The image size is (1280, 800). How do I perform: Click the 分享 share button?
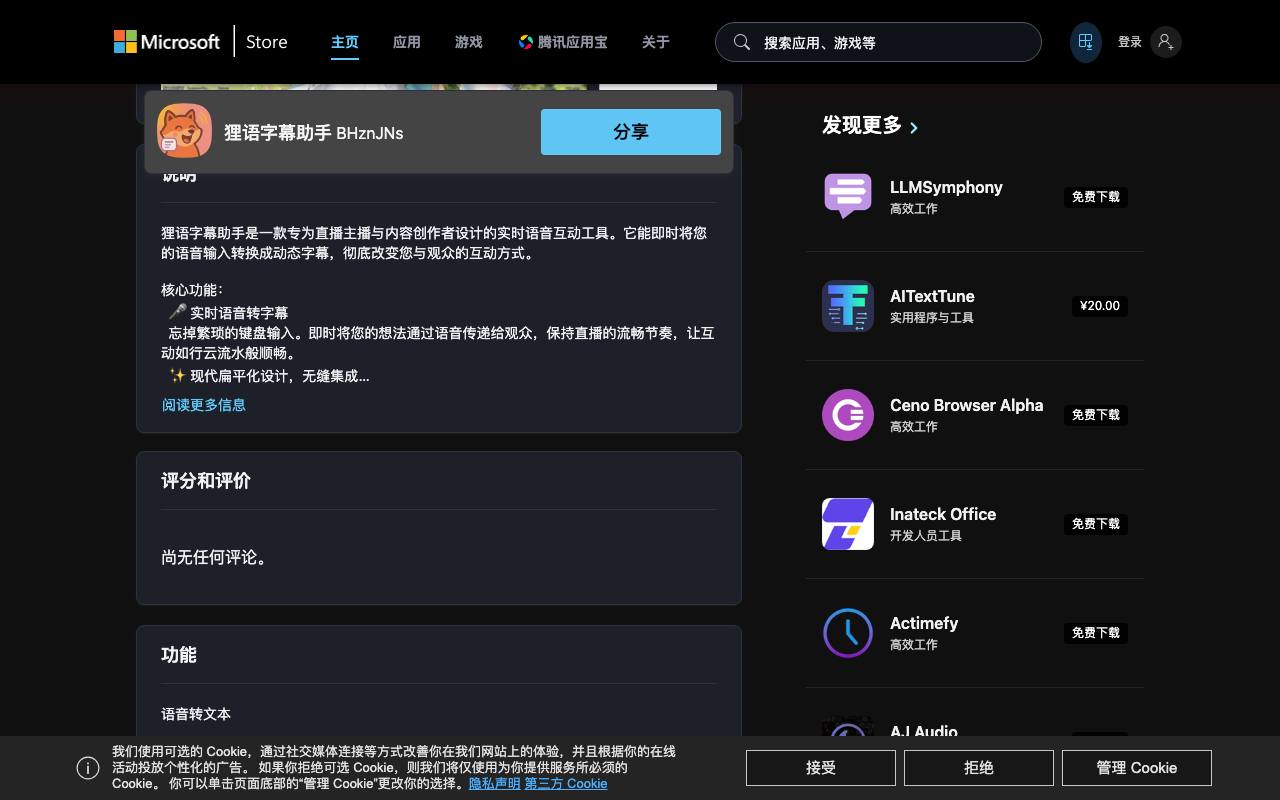point(631,132)
